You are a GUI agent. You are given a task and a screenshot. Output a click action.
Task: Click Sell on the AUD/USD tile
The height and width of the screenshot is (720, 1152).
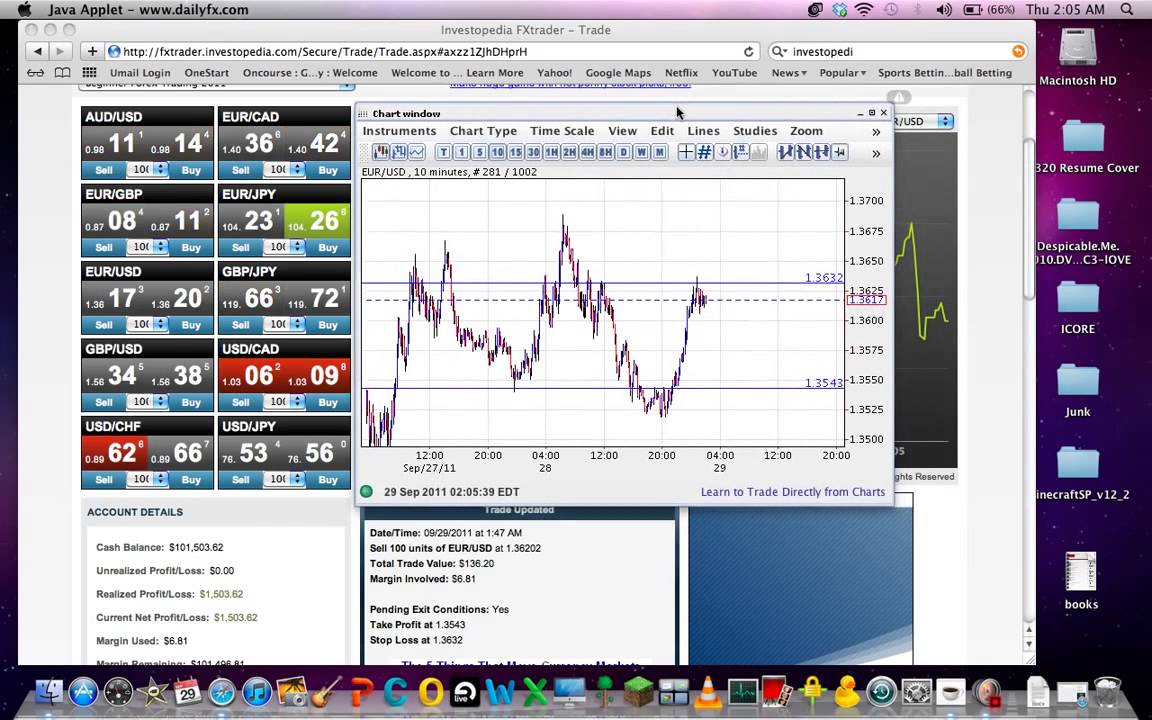(104, 170)
